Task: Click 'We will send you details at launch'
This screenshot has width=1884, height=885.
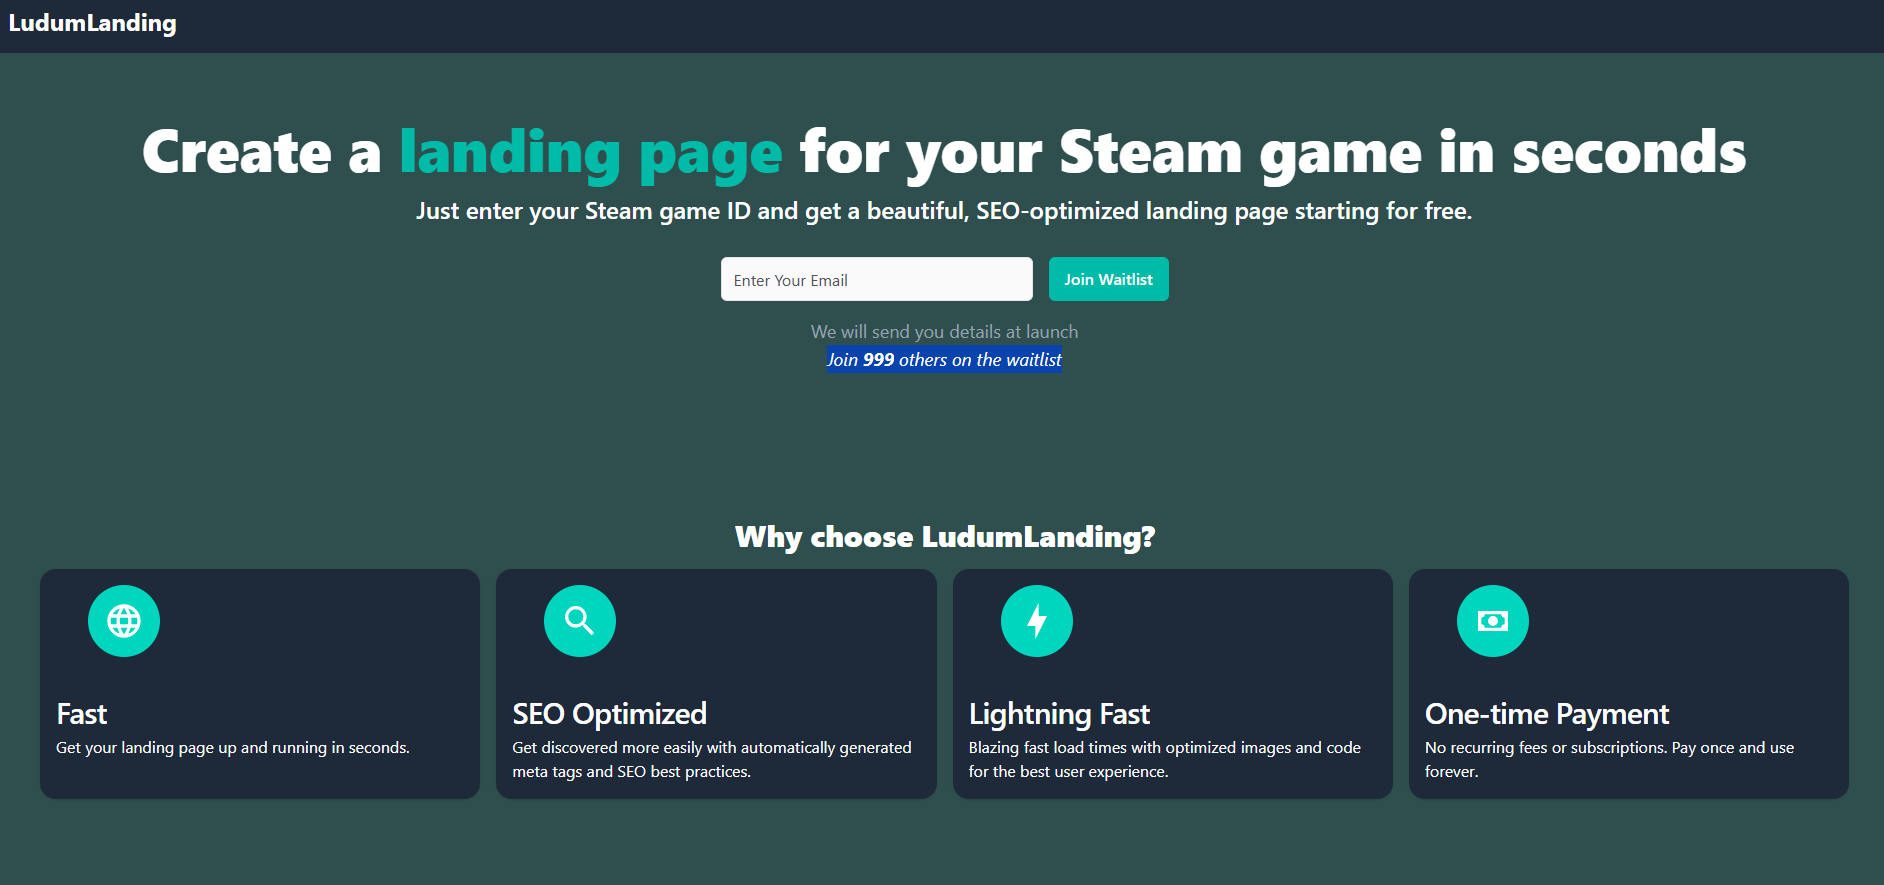Action: point(944,332)
